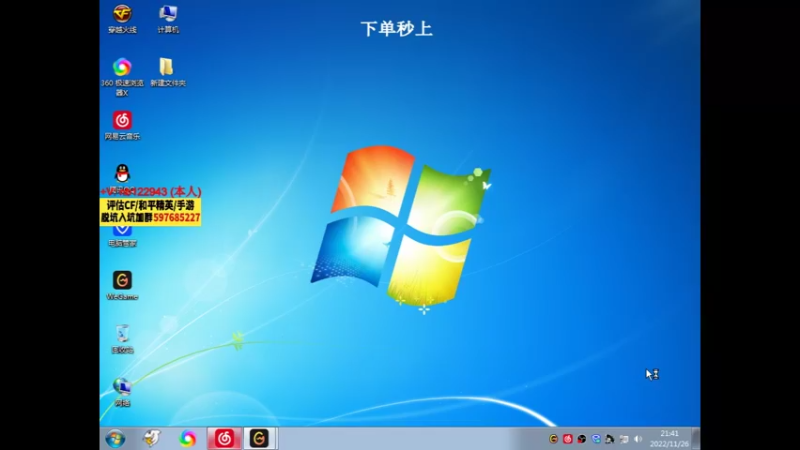
Task: Select the 电脑管家 desktop shortcut
Action: (x=122, y=236)
